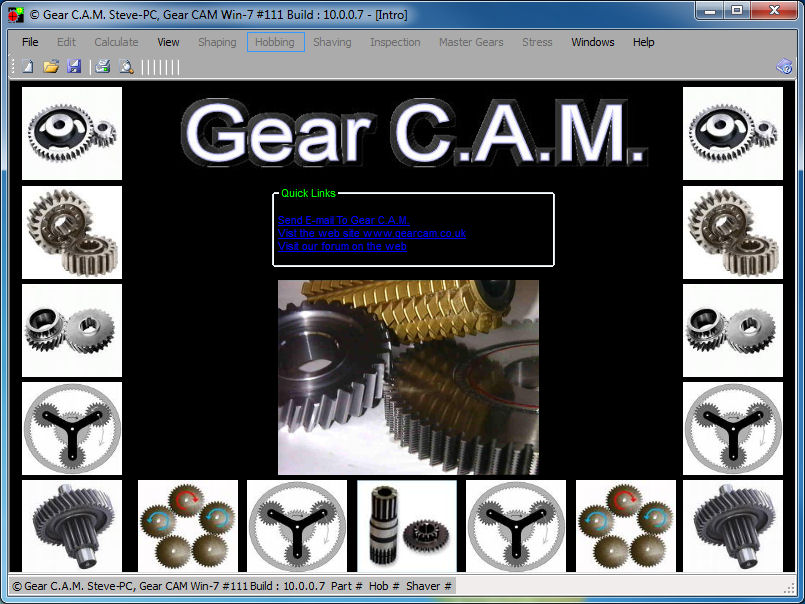Screen dimensions: 805x604
Task: Open the Master Gears menu
Action: point(471,42)
